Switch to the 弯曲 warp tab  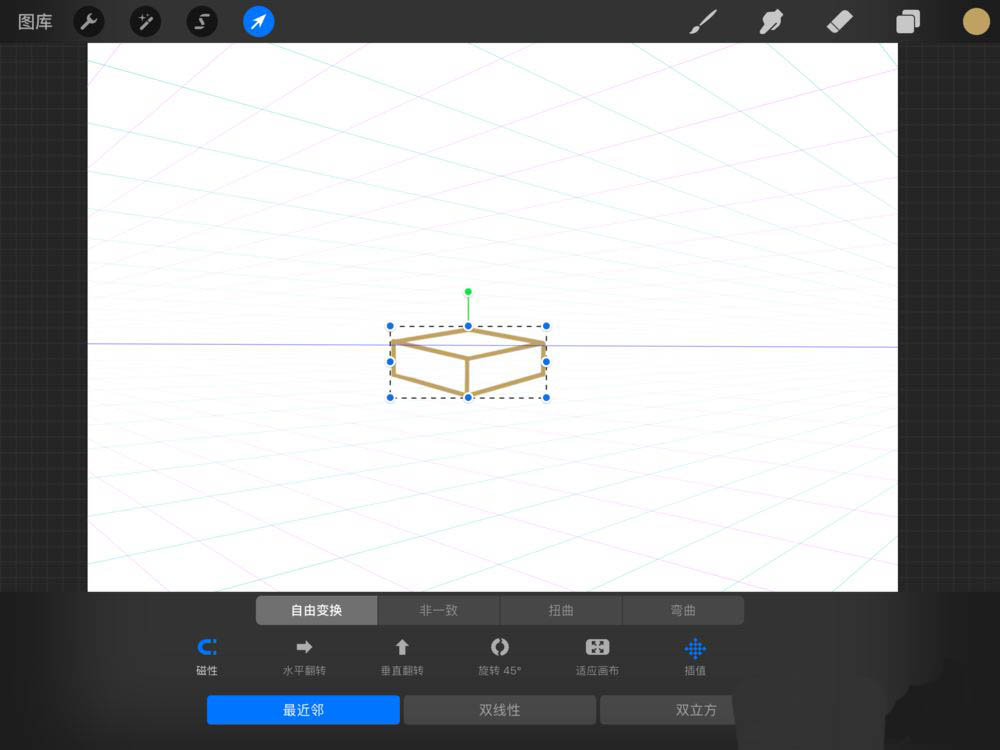pyautogui.click(x=684, y=610)
